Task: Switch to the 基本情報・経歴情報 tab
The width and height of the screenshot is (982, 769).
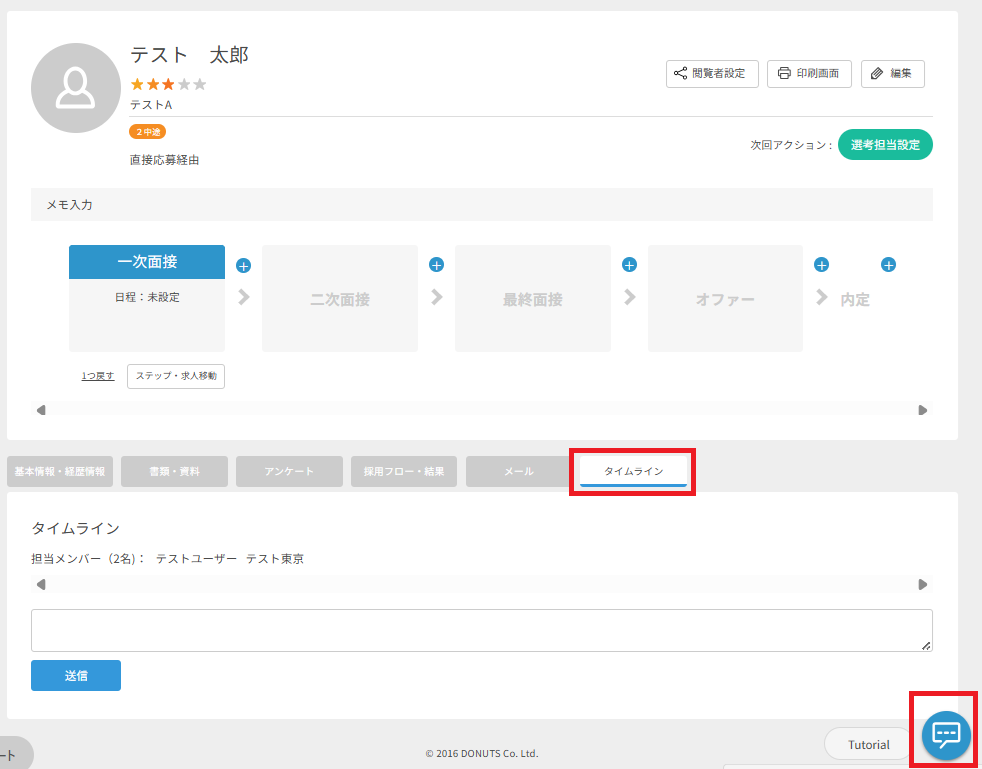Action: (x=59, y=471)
